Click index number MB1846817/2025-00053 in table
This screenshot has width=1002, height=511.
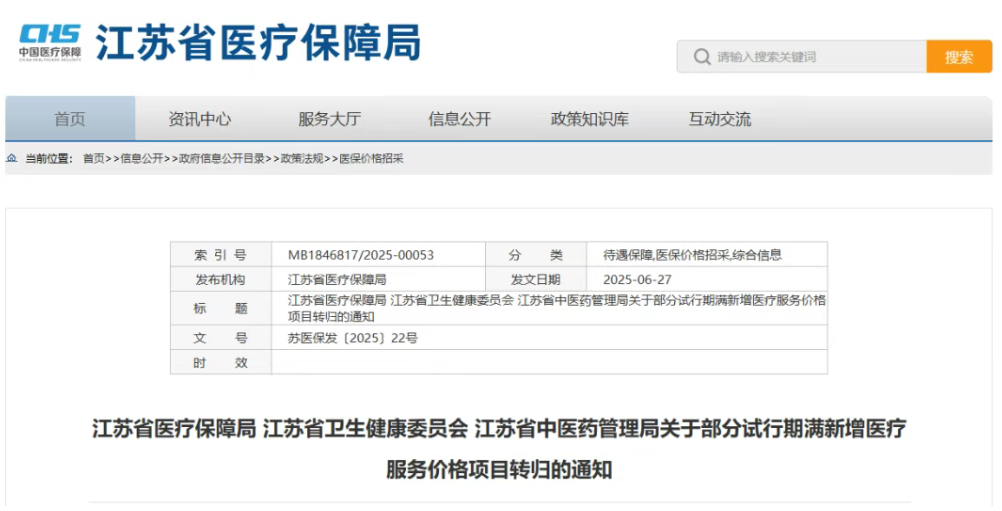click(x=361, y=255)
